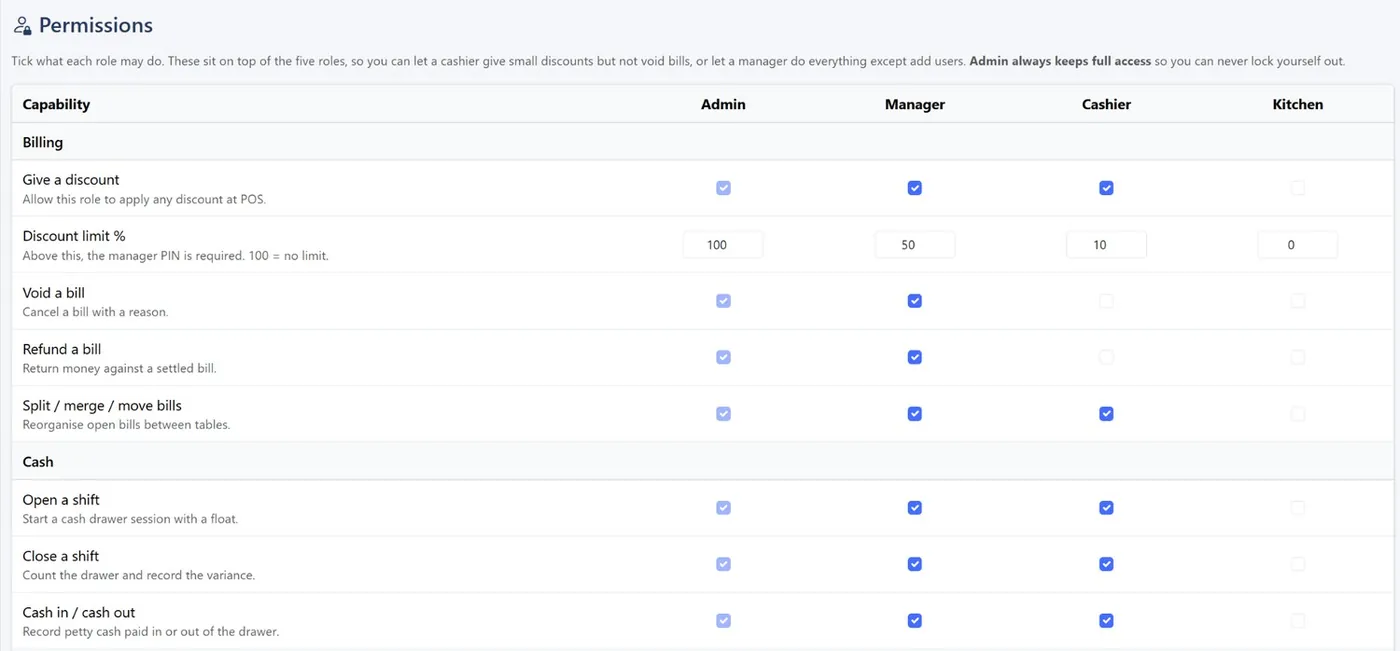The width and height of the screenshot is (1400, 651).
Task: Uncheck Cashier permission for Give a discount
Action: click(x=1106, y=188)
